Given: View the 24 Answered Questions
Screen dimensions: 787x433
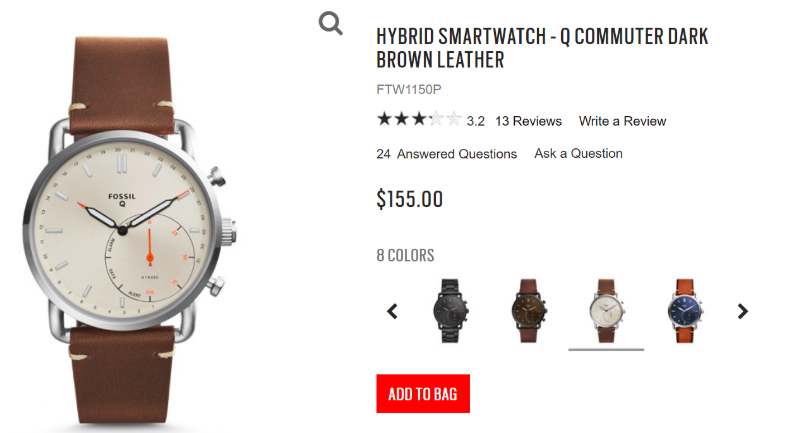Looking at the screenshot, I should pos(447,154).
